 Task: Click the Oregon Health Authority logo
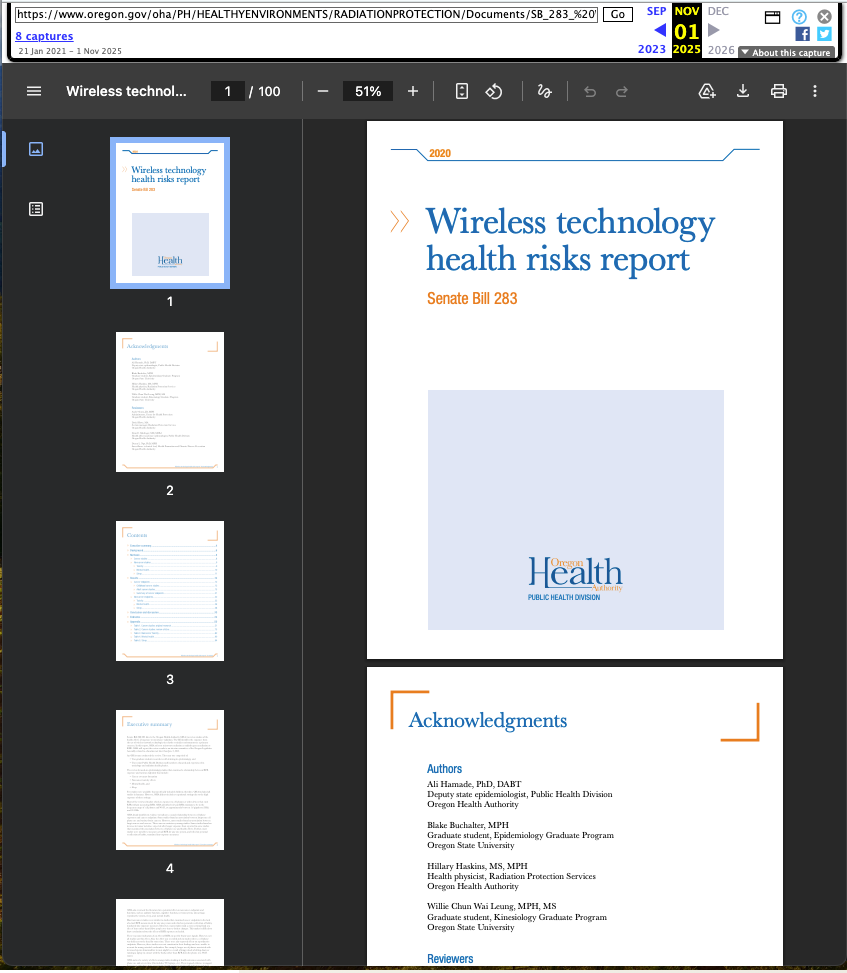point(575,578)
